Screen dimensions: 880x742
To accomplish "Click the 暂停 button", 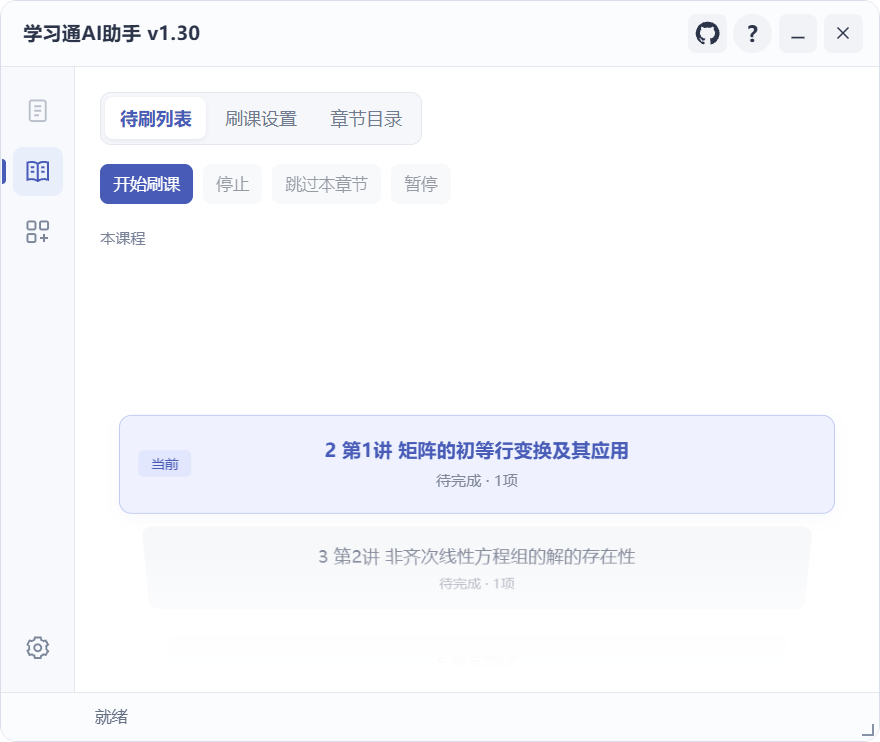I will 421,184.
